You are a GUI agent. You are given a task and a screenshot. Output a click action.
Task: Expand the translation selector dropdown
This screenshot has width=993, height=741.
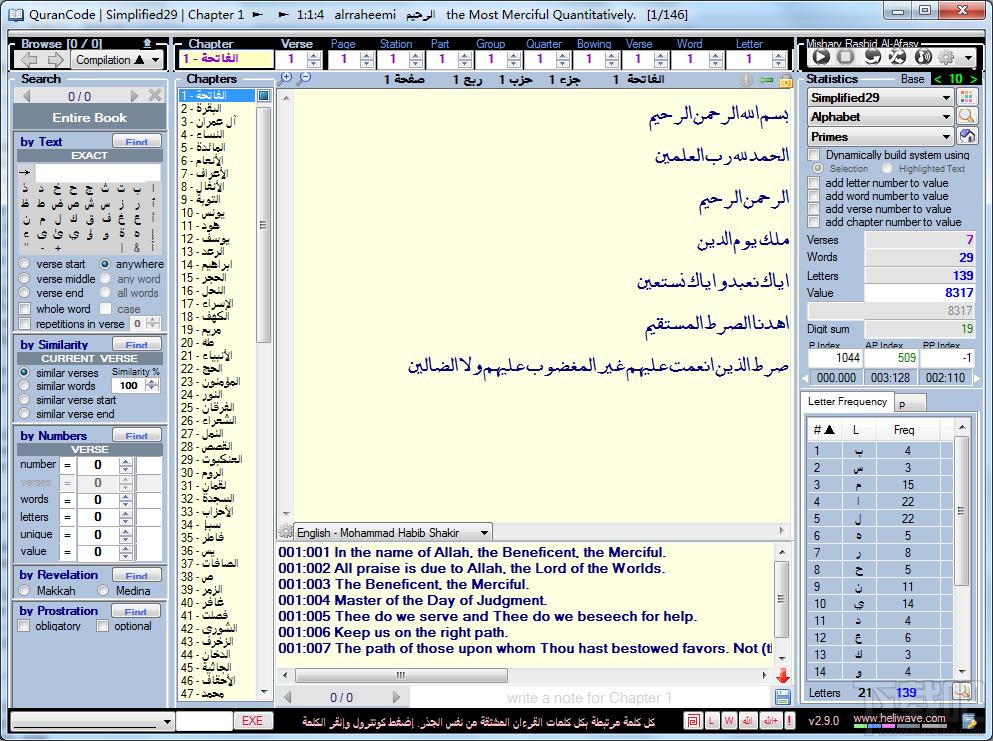[x=484, y=533]
